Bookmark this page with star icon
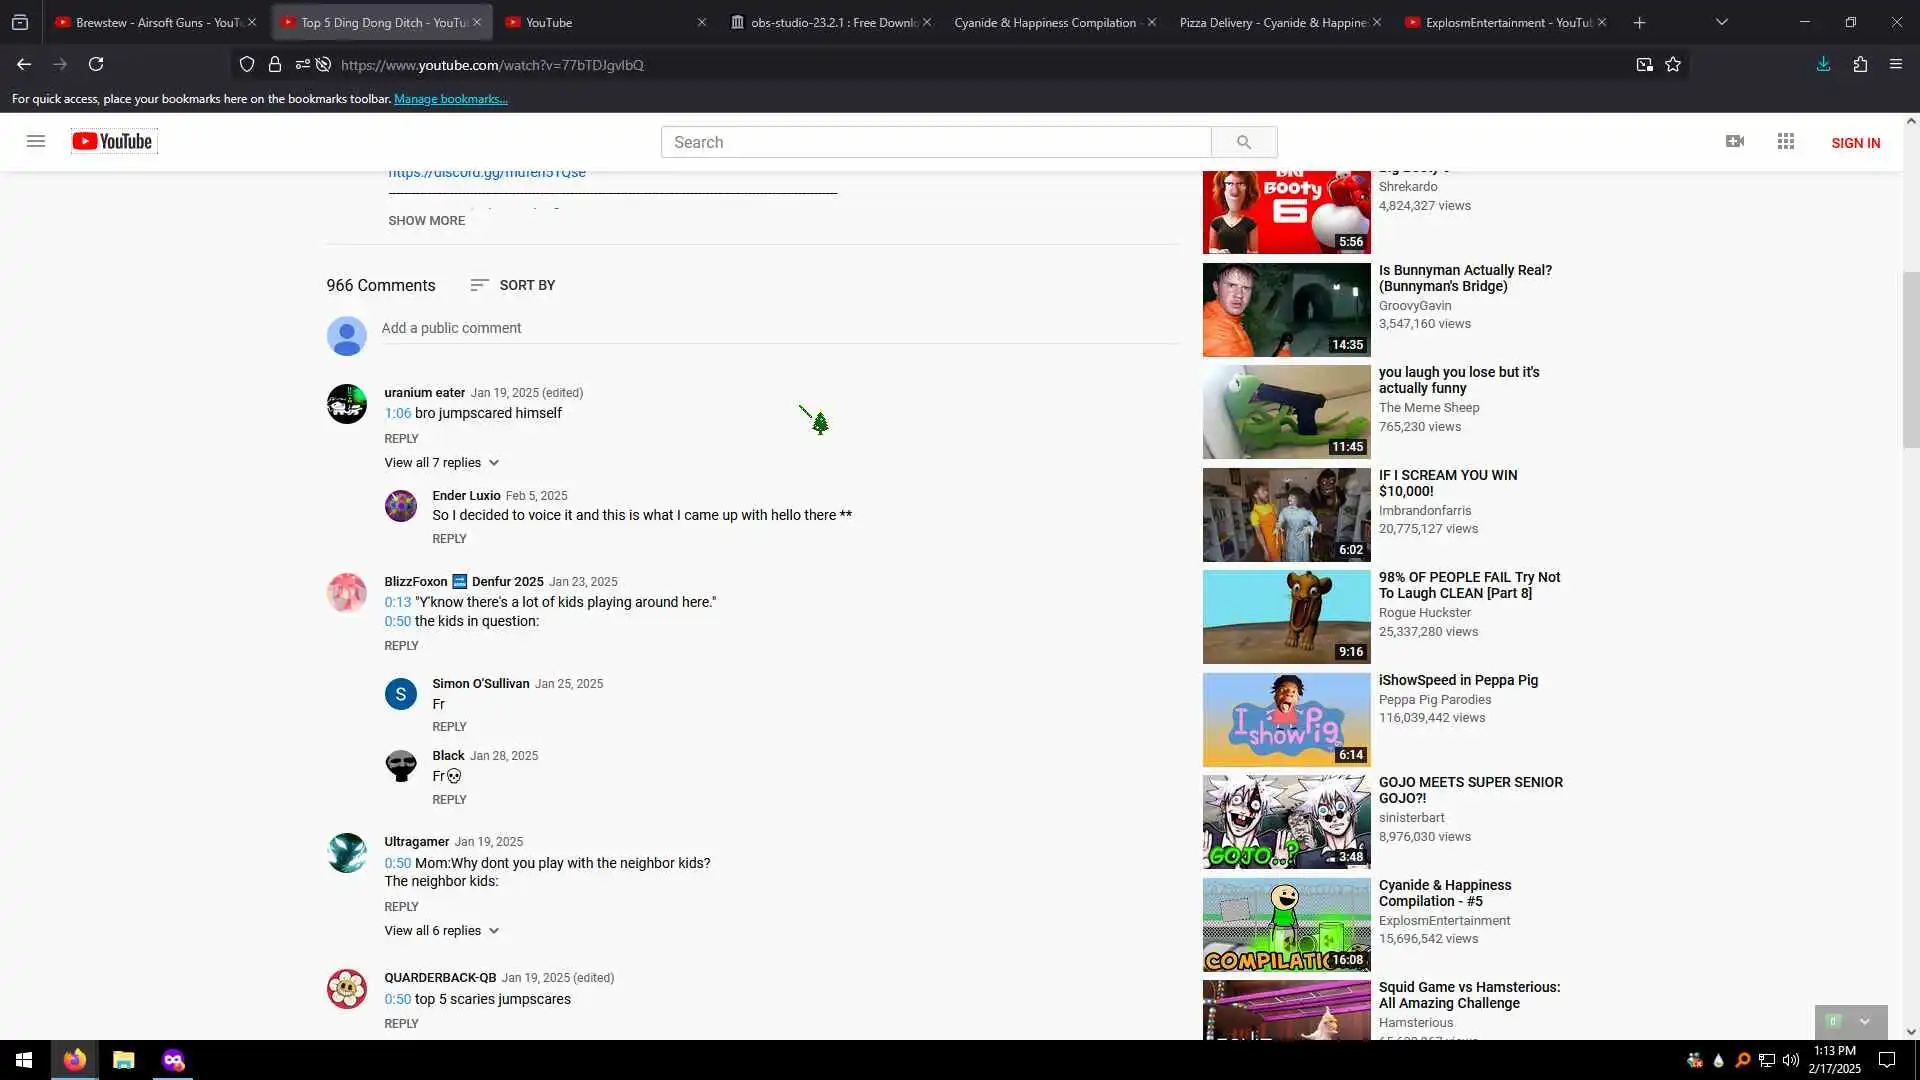This screenshot has width=1920, height=1080. pos(1673,64)
